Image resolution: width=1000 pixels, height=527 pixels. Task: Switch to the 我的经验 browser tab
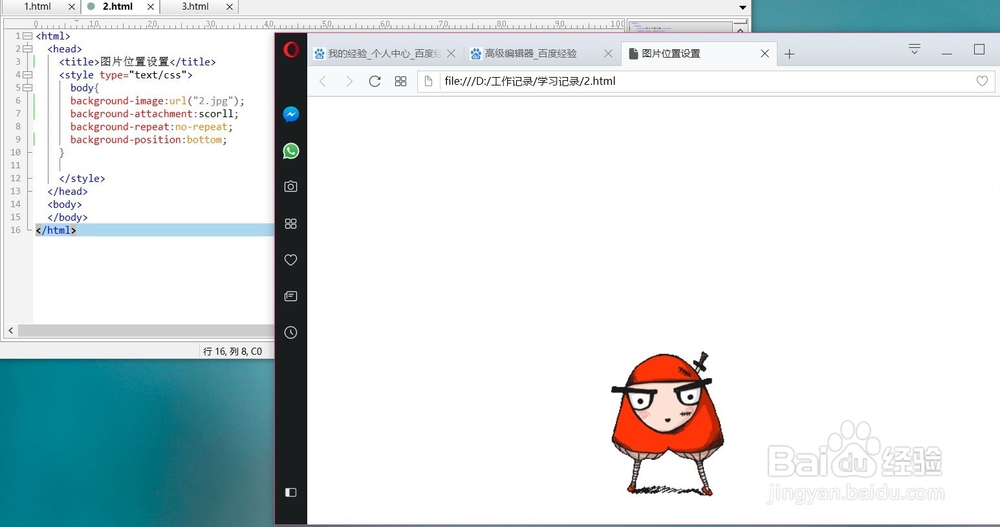[x=385, y=54]
